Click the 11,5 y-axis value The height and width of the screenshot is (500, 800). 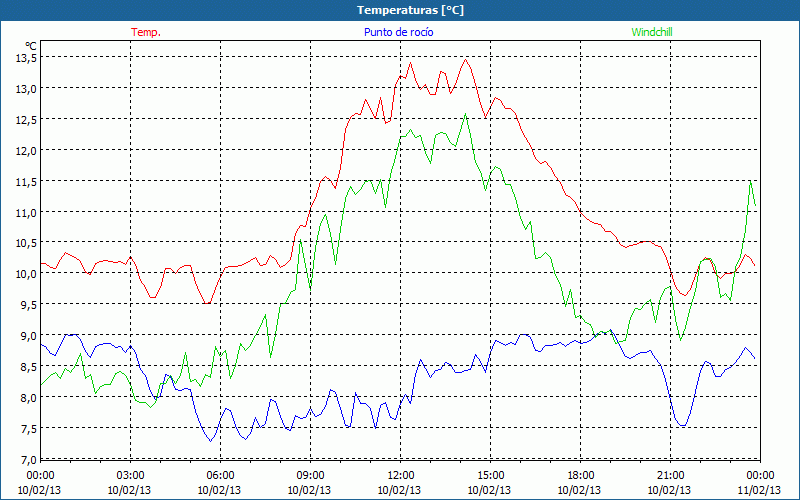point(27,182)
